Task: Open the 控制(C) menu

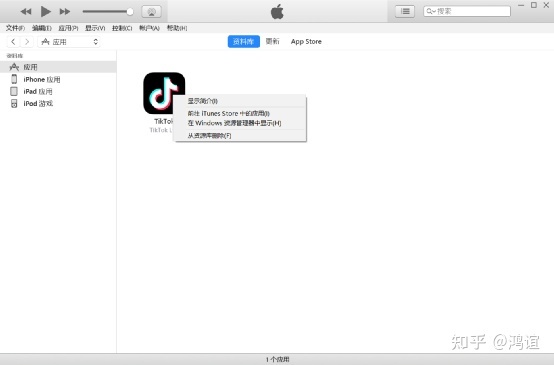Action: (x=122, y=28)
